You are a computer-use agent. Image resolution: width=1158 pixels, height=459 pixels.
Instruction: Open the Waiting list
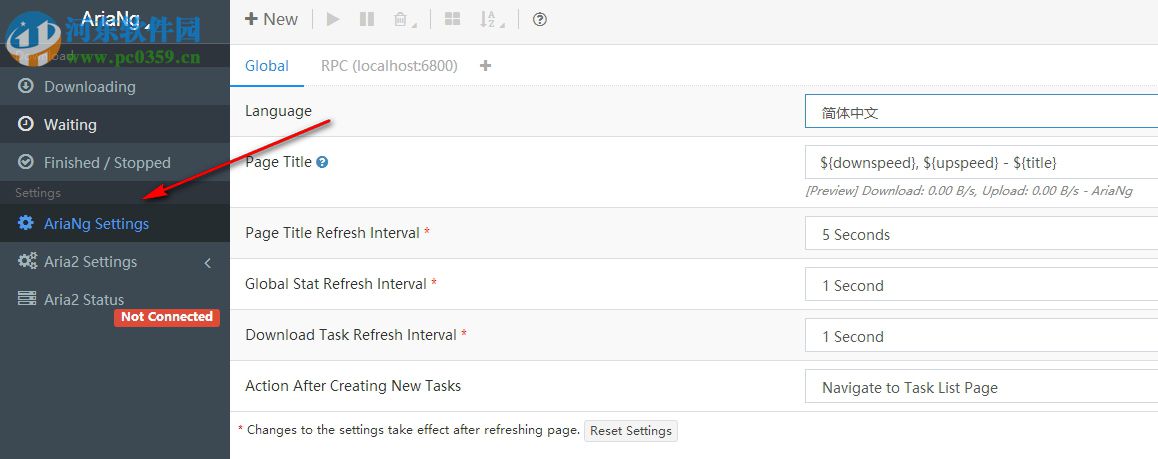pos(115,124)
